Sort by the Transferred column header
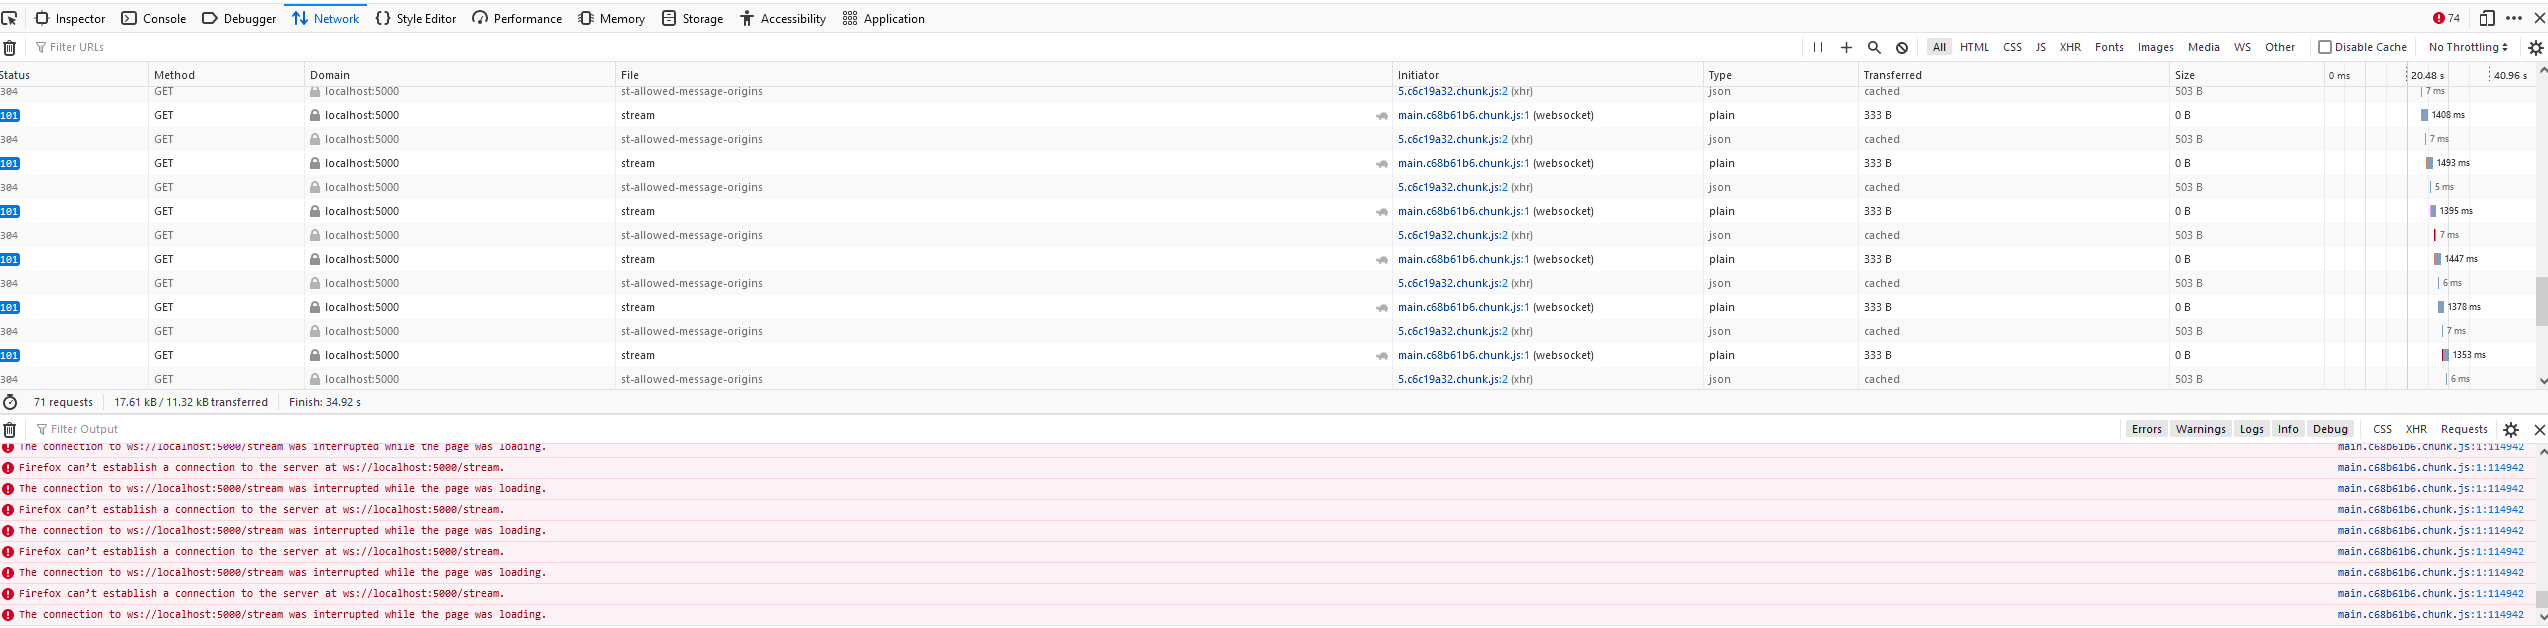The width and height of the screenshot is (2548, 628). click(2013, 75)
